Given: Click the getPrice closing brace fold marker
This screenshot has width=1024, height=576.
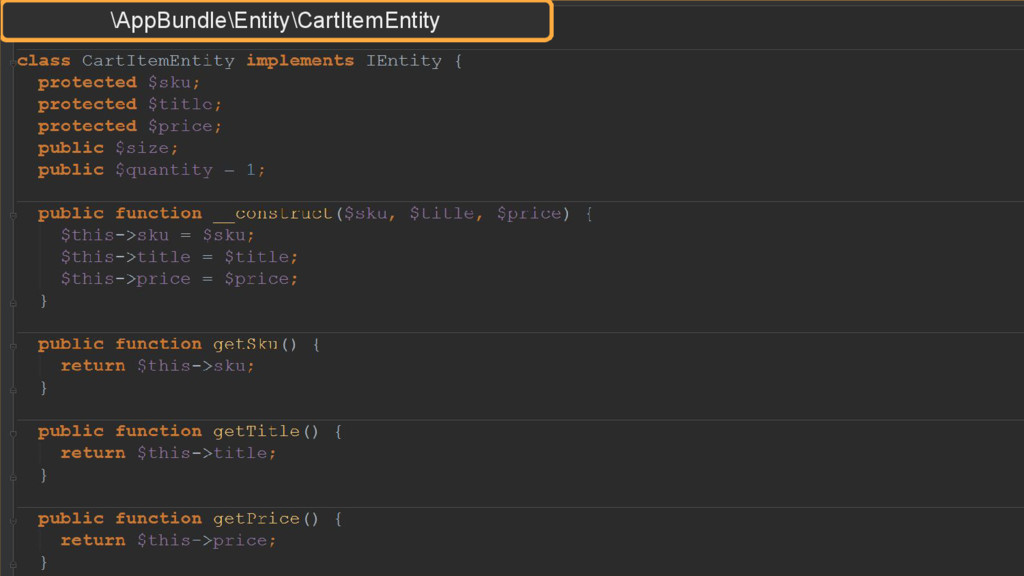Looking at the screenshot, I should [x=13, y=564].
